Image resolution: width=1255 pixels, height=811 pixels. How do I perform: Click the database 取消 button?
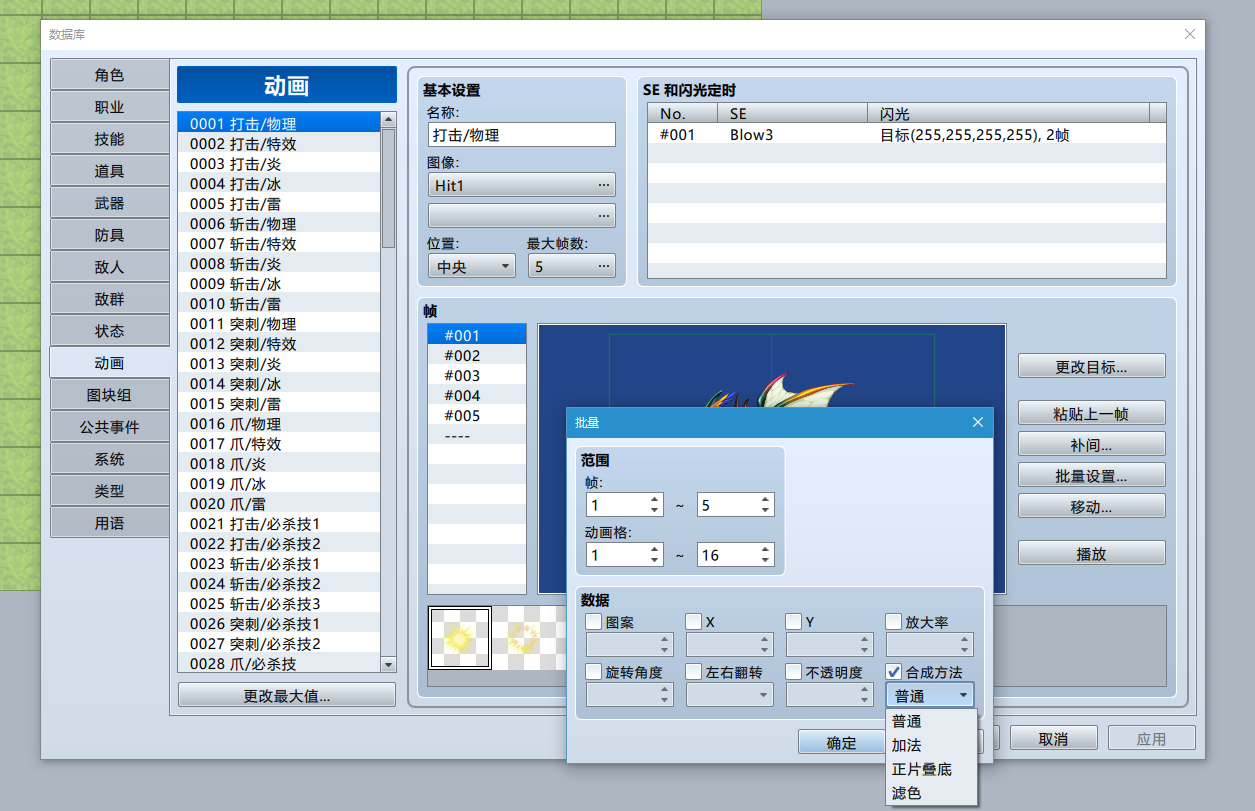tap(1054, 738)
